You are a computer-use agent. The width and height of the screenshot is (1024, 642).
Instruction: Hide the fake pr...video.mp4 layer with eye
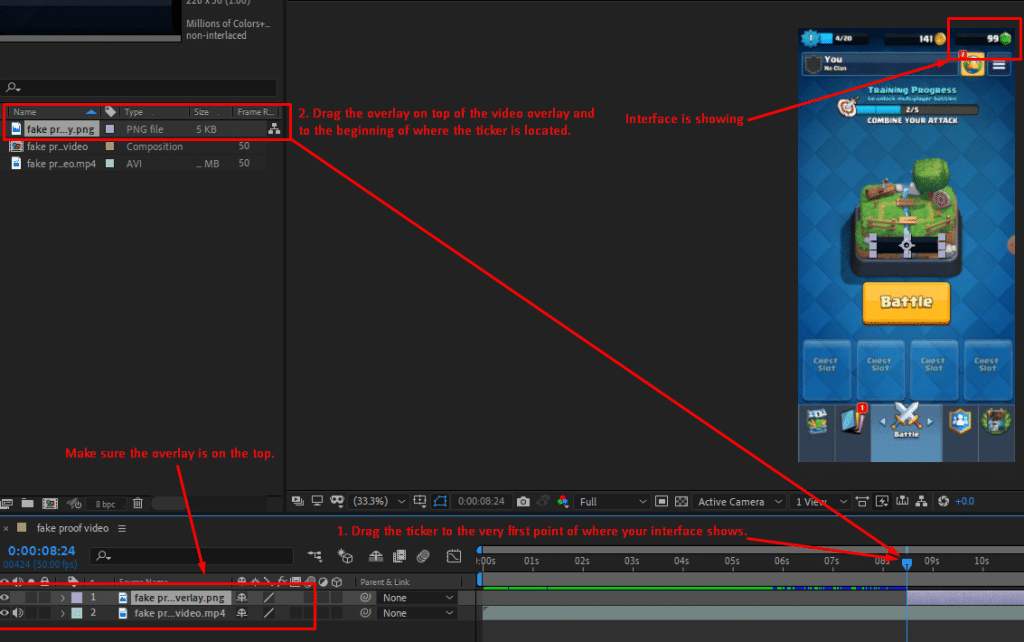click(x=5, y=613)
